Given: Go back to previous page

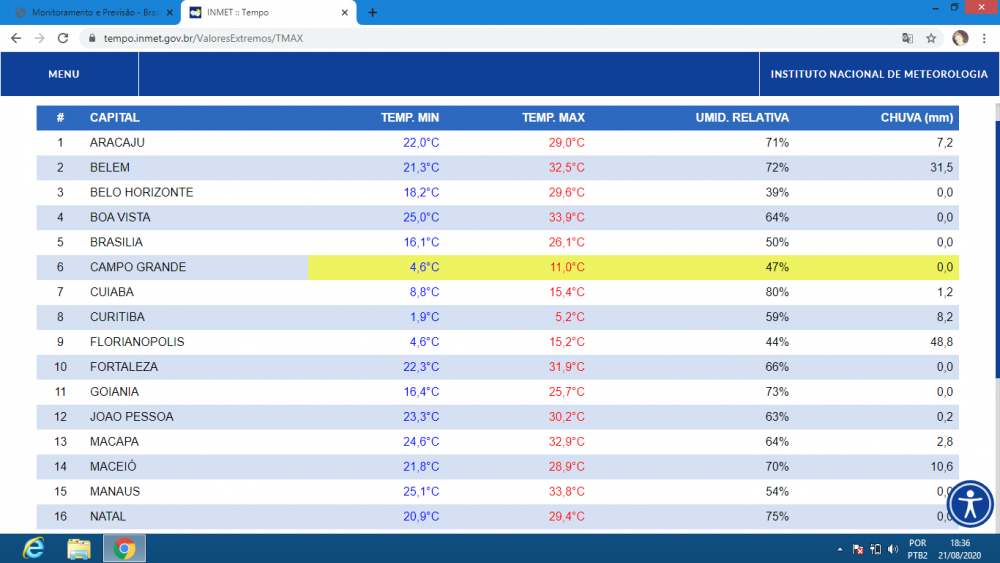Looking at the screenshot, I should click(x=16, y=38).
